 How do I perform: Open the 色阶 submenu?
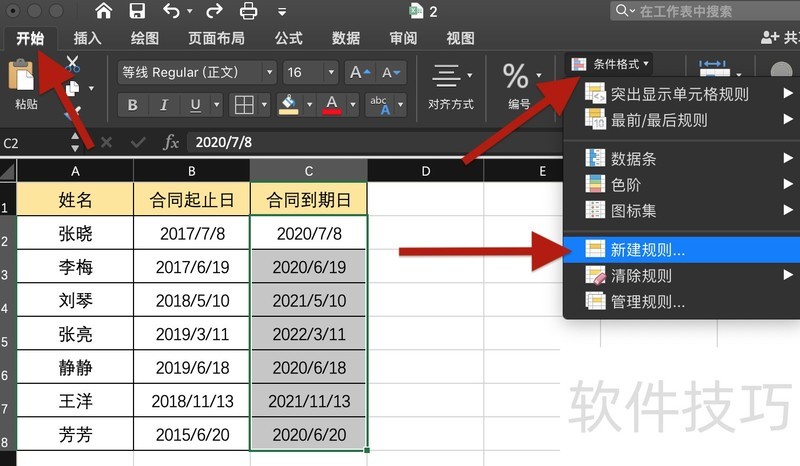(682, 185)
